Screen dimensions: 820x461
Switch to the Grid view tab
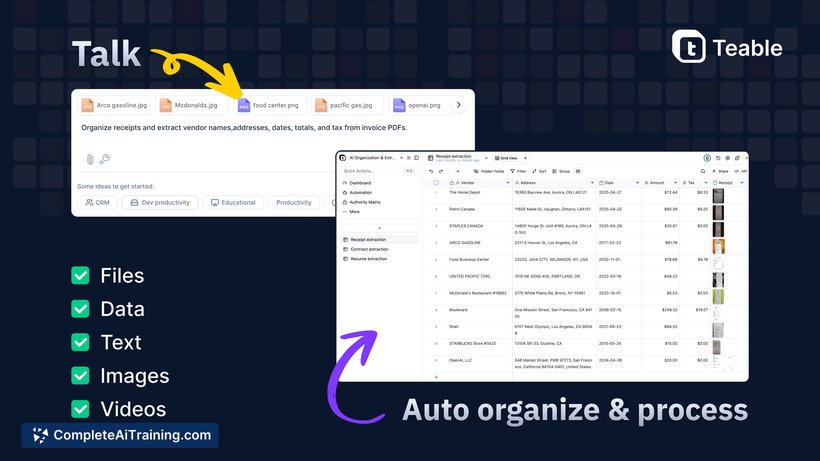tap(506, 158)
